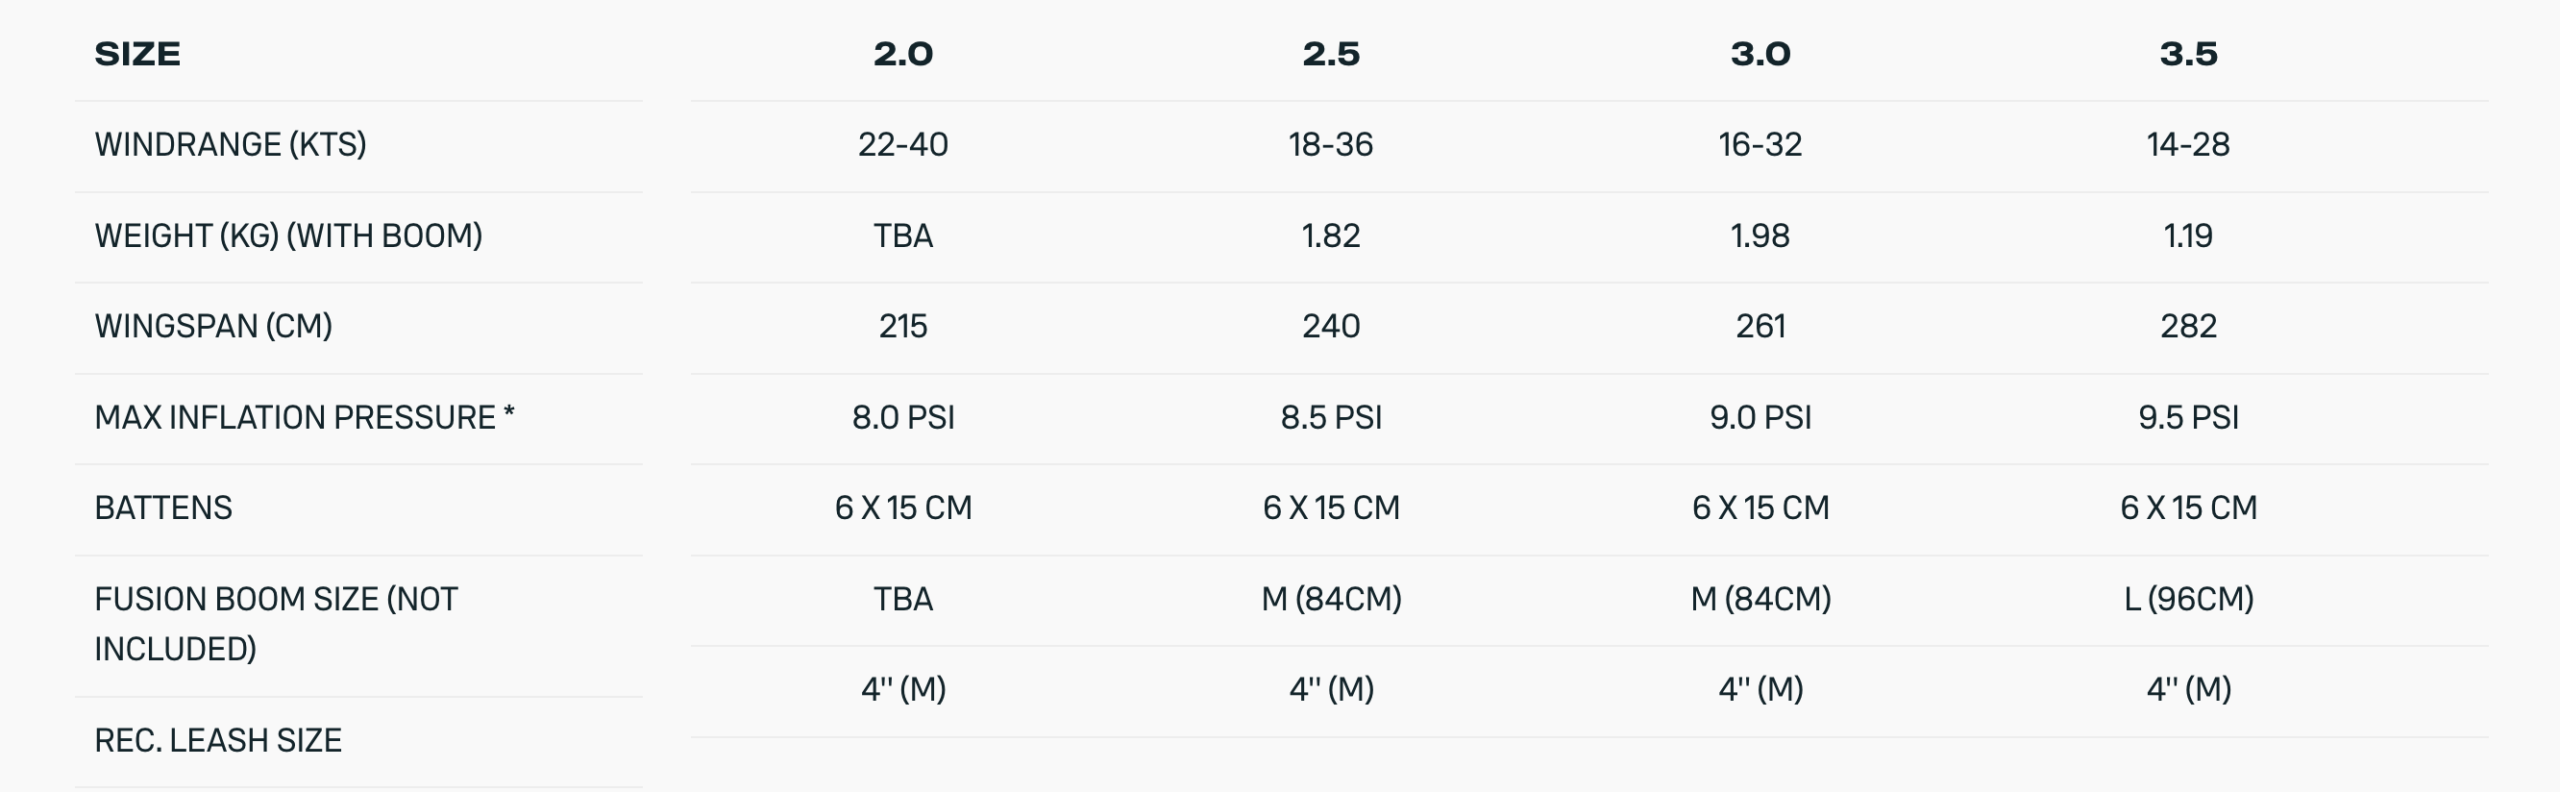Screen dimensions: 2560x792
Task: Select the 3.5 size column header
Action: click(2188, 54)
